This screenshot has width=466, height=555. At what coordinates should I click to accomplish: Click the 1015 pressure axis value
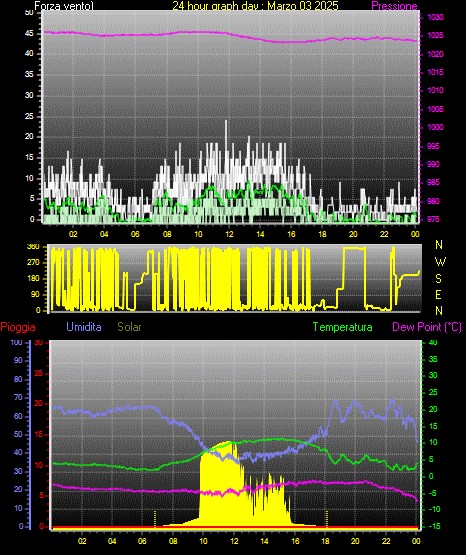(435, 72)
